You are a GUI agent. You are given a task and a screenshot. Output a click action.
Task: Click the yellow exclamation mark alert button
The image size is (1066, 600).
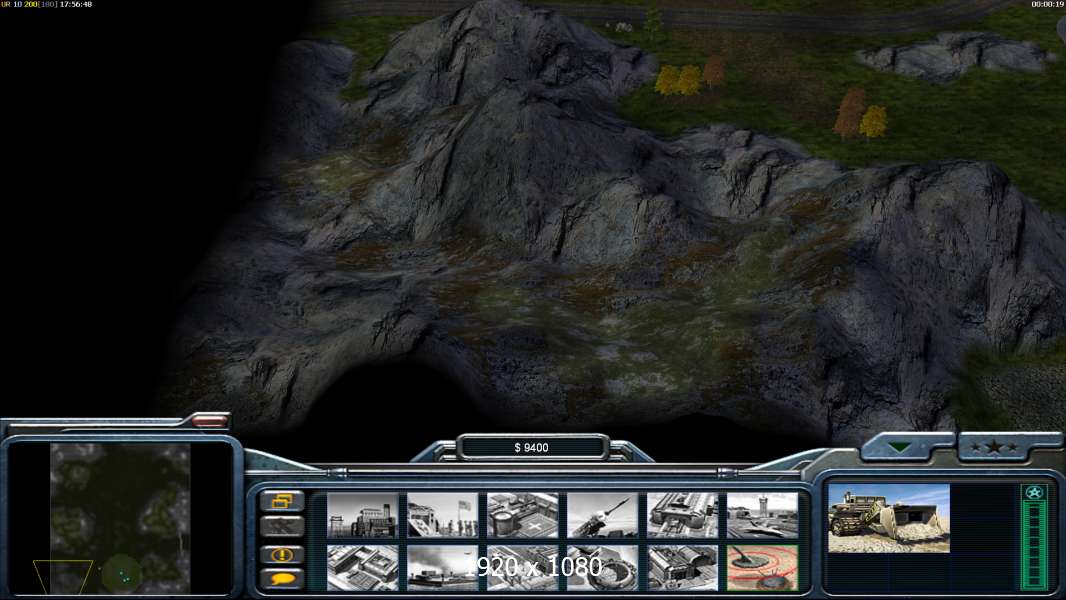tap(282, 554)
